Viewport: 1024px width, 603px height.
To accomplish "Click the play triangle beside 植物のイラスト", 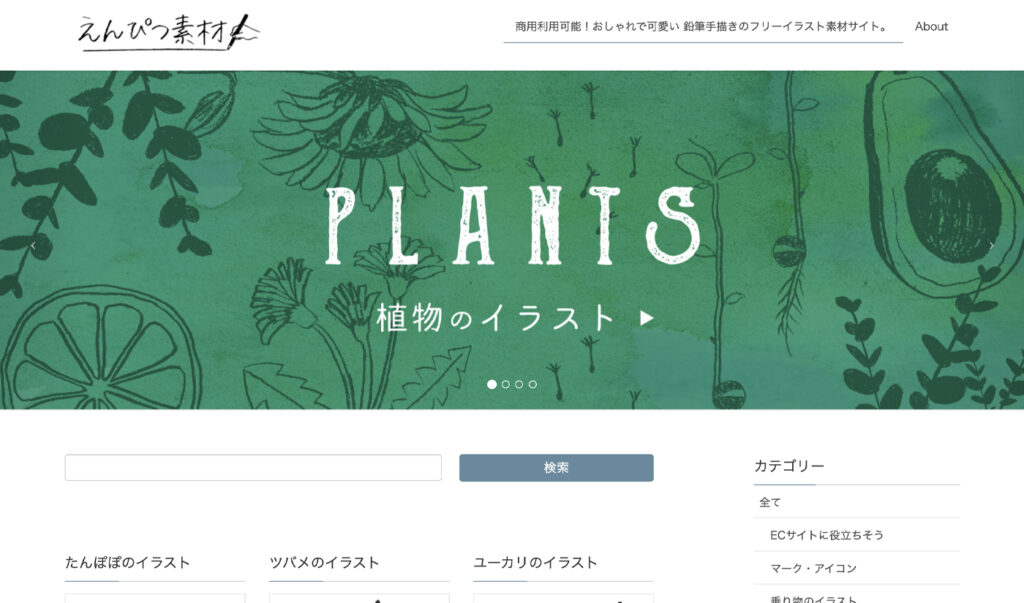I will (x=647, y=318).
